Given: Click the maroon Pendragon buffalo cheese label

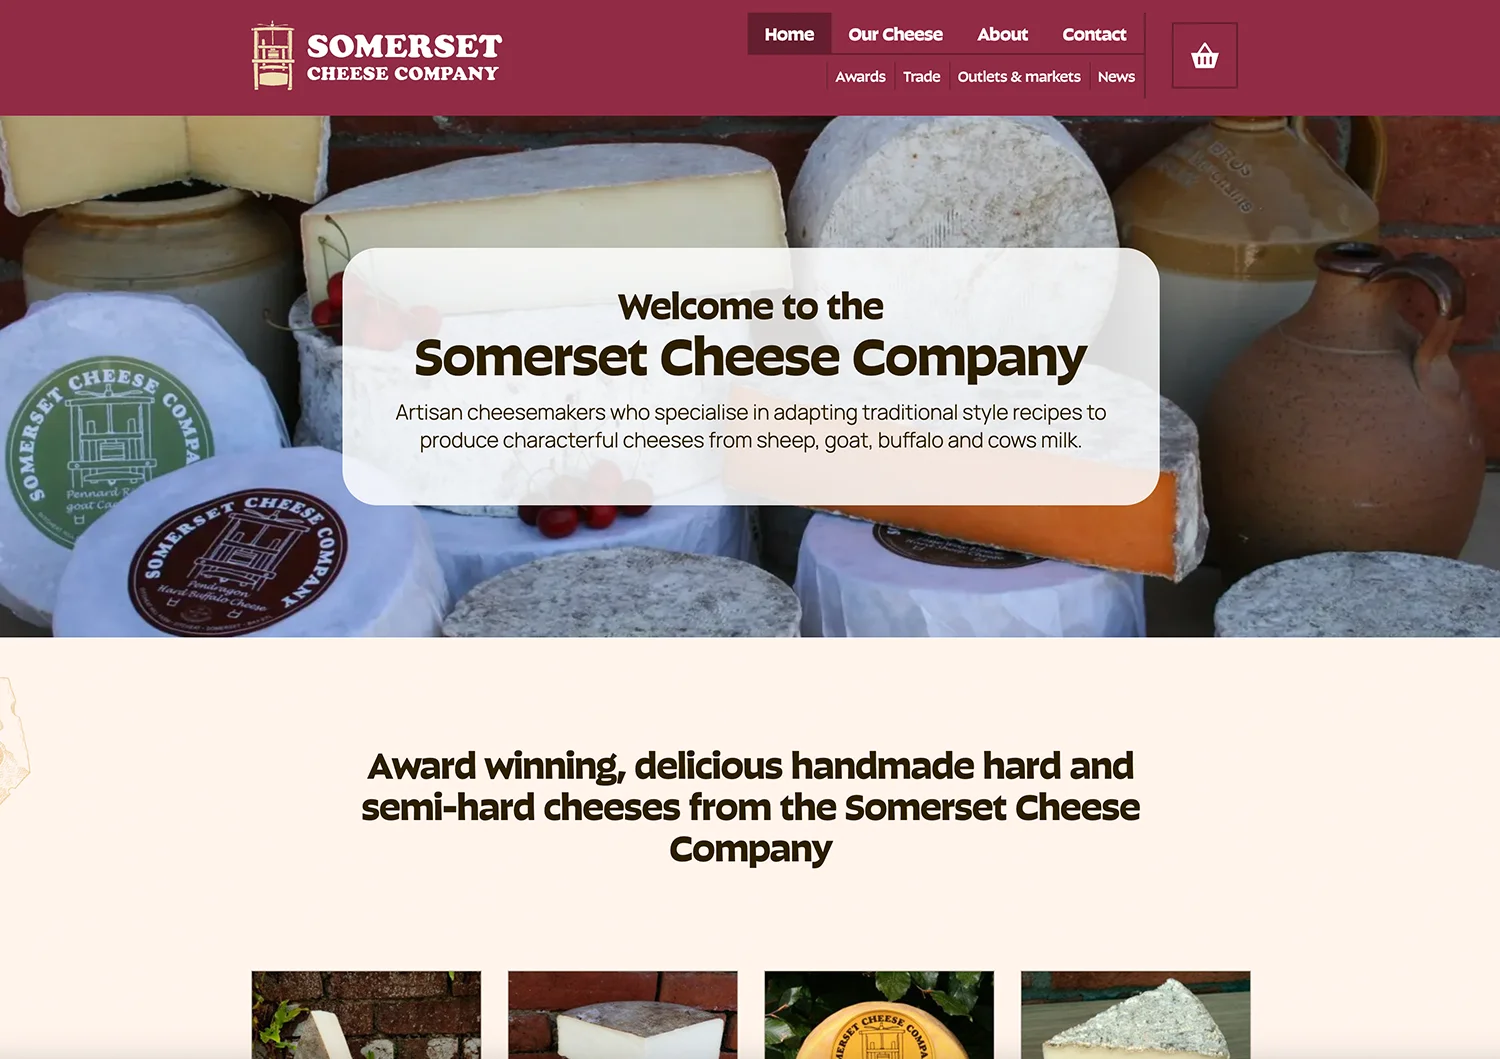Looking at the screenshot, I should click(237, 564).
